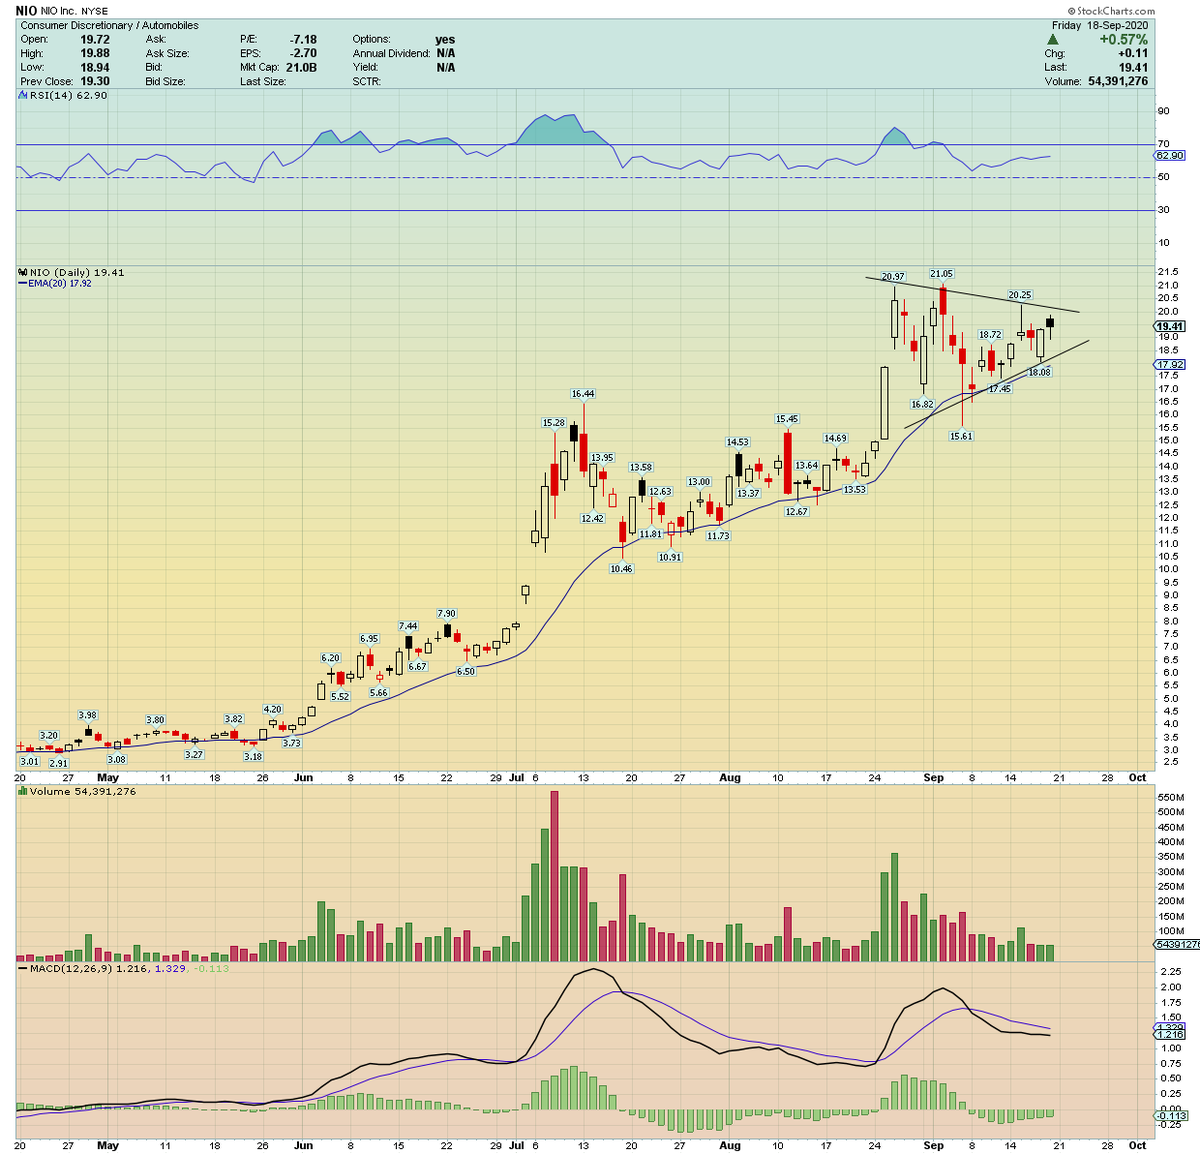Click the green up-triangle change arrow
Screen dimensions: 1200x1154
[x=1052, y=40]
